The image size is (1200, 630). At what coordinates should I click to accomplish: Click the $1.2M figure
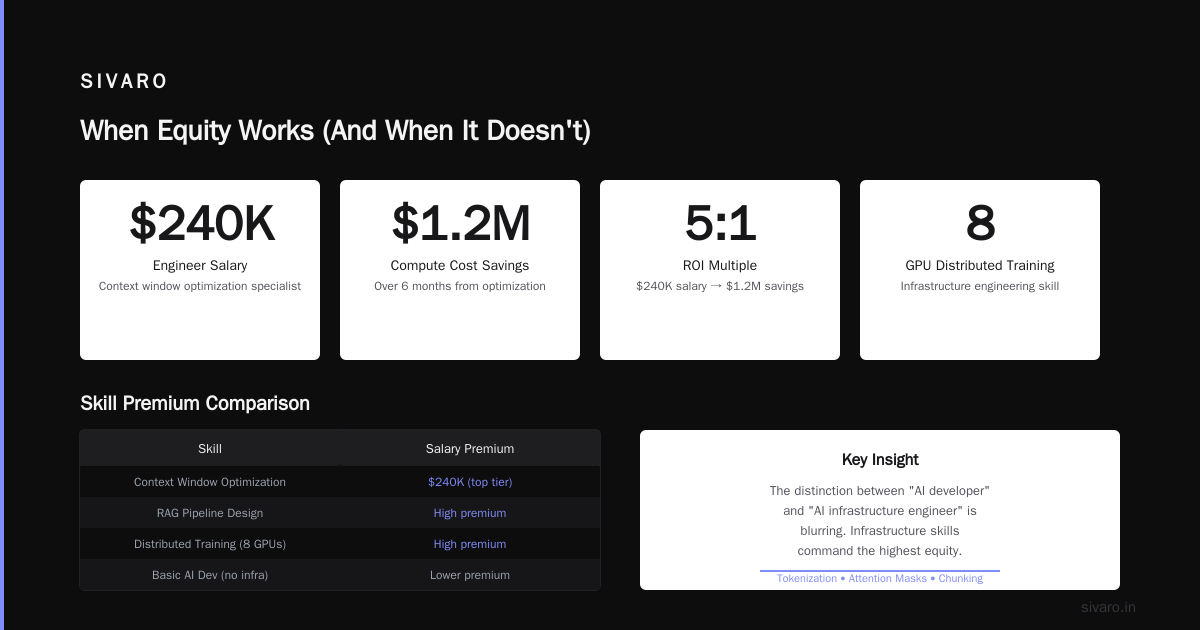460,223
